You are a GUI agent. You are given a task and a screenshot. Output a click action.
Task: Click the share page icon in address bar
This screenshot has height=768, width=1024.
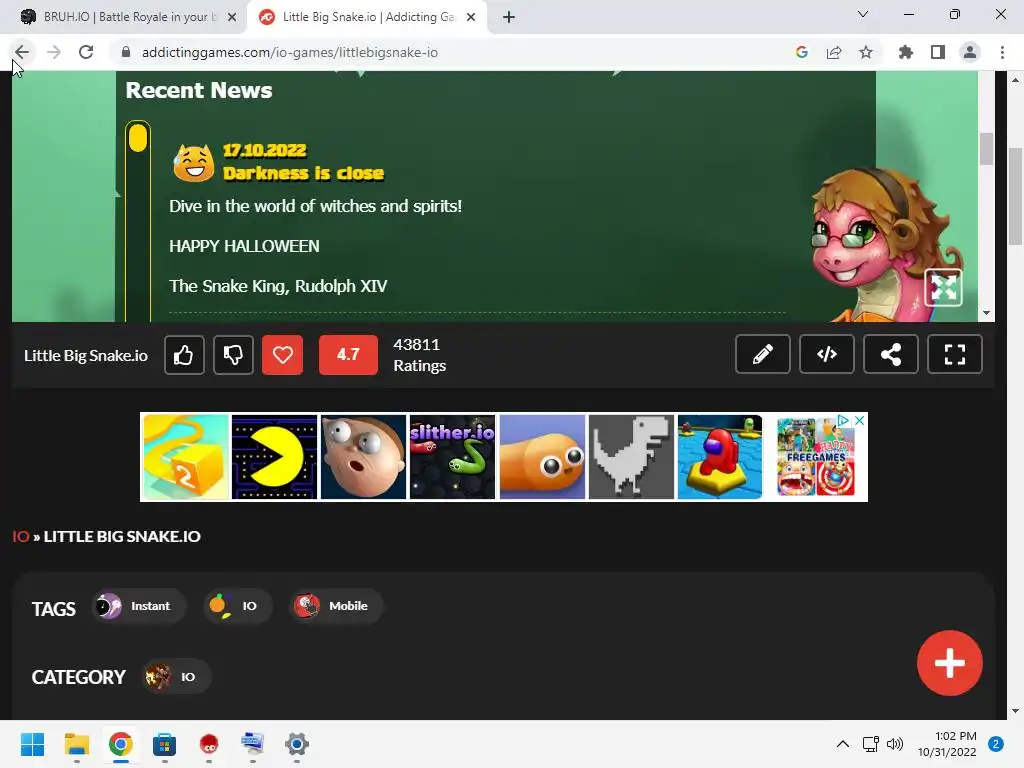[x=834, y=52]
